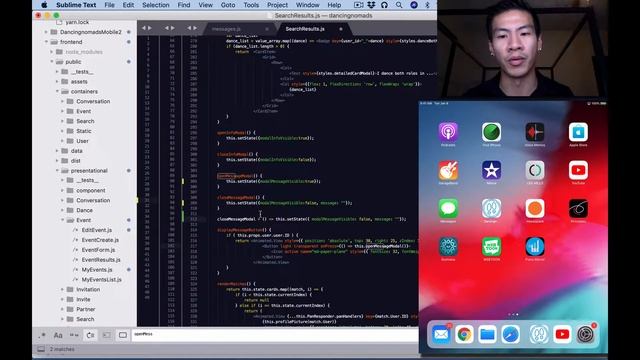Expand the Partner folder
The width and height of the screenshot is (640, 360).
click(x=62, y=309)
